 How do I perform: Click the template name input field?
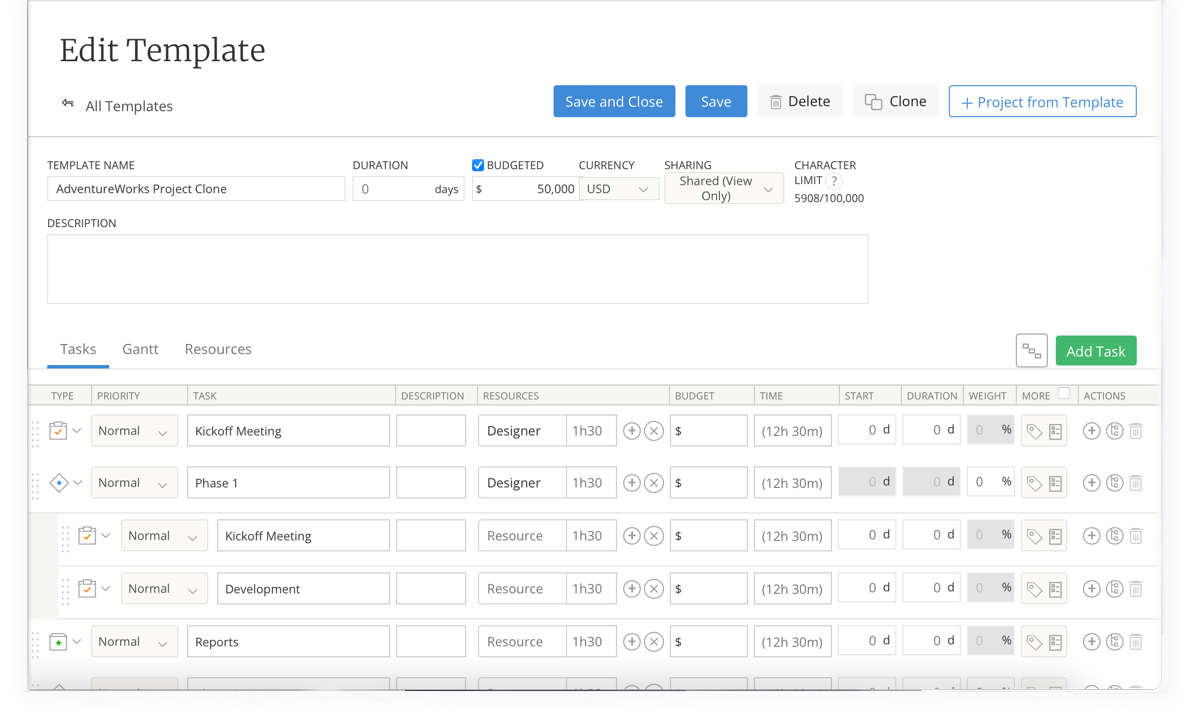click(196, 188)
